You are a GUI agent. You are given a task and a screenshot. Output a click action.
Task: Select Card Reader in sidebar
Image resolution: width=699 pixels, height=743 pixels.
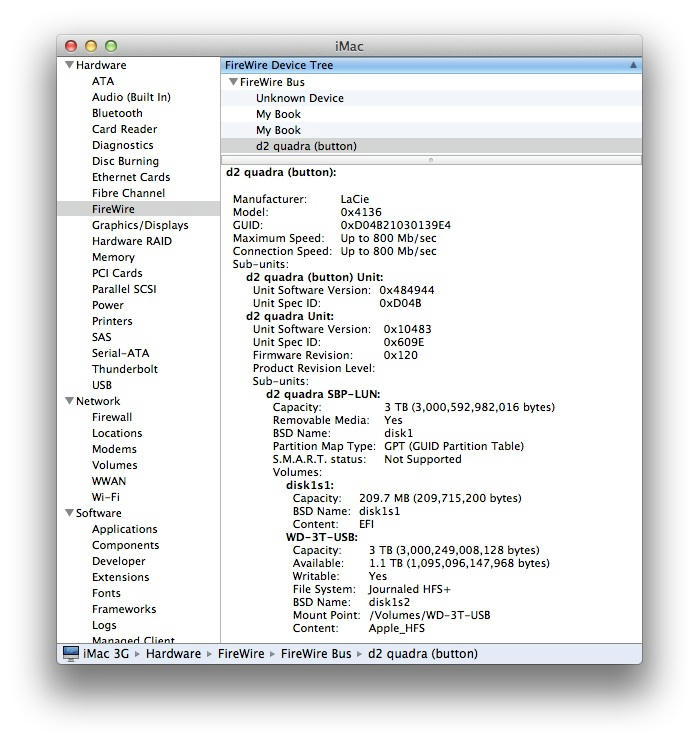pyautogui.click(x=125, y=129)
